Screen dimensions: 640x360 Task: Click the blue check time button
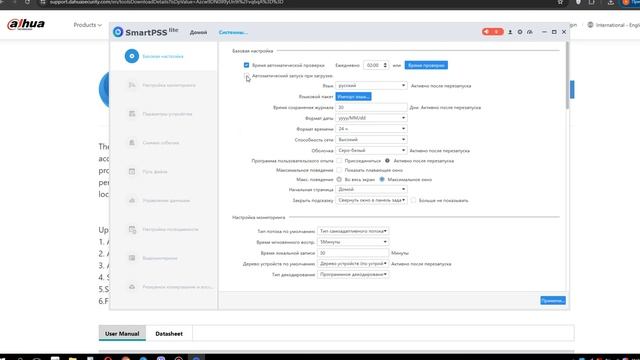point(426,65)
